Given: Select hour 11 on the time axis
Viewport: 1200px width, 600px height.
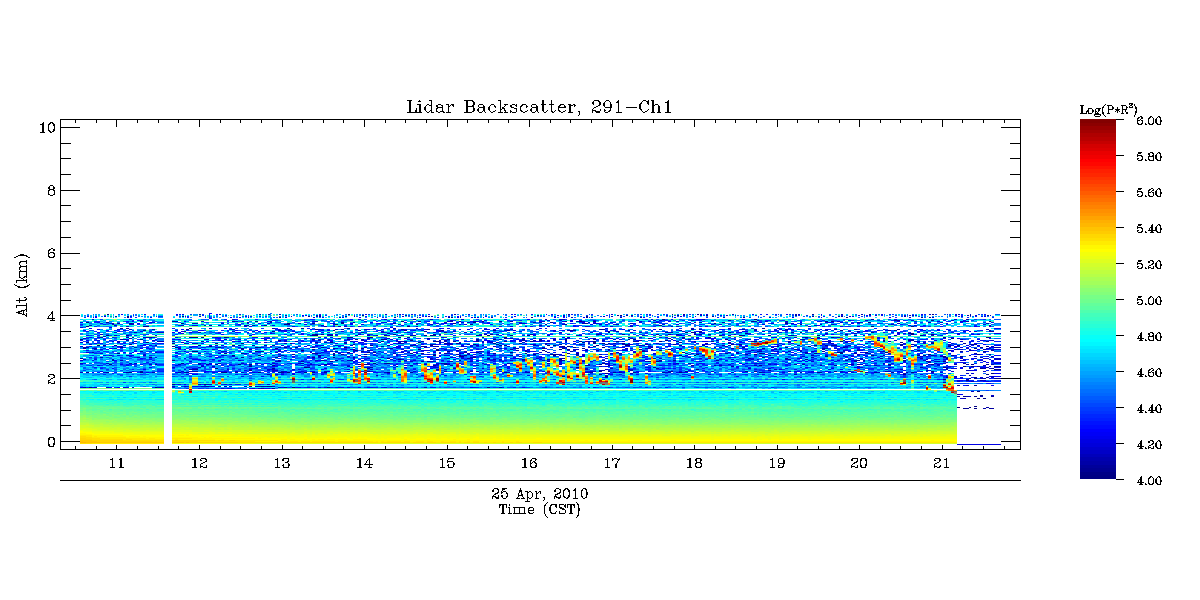Looking at the screenshot, I should (x=116, y=463).
